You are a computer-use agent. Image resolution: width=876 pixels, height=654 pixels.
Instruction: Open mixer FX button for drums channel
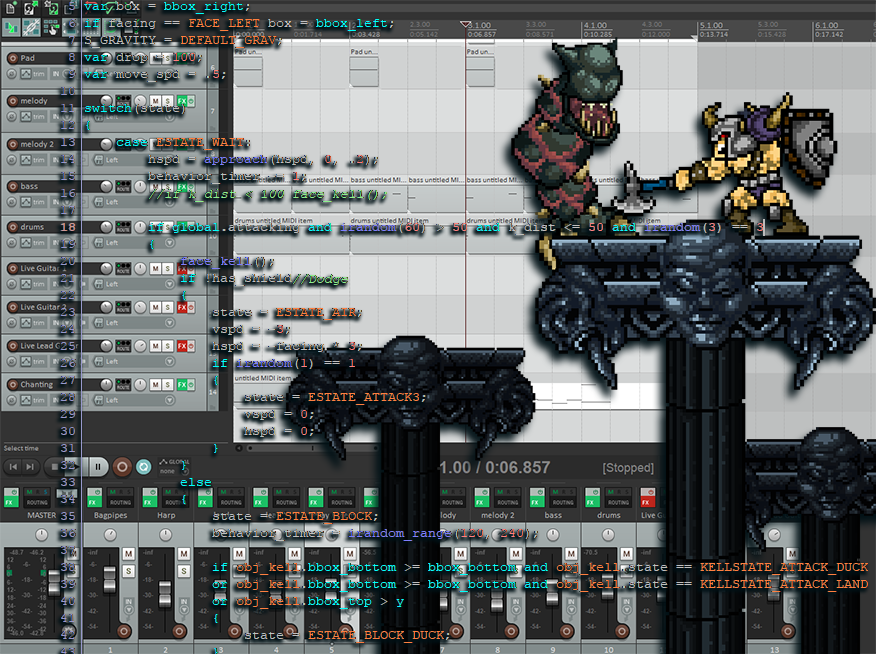pyautogui.click(x=592, y=498)
